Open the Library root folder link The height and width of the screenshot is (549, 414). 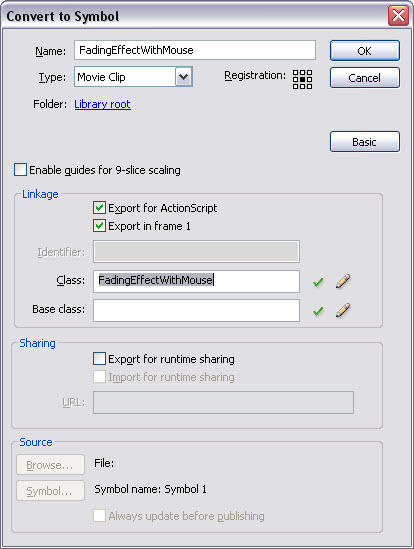click(x=103, y=104)
